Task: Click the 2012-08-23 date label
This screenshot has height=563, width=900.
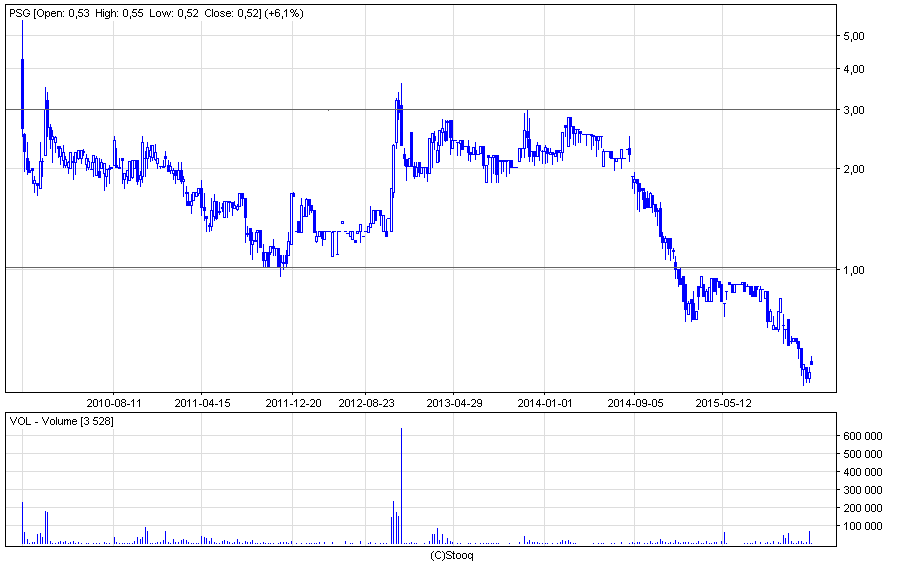Action: [x=366, y=403]
